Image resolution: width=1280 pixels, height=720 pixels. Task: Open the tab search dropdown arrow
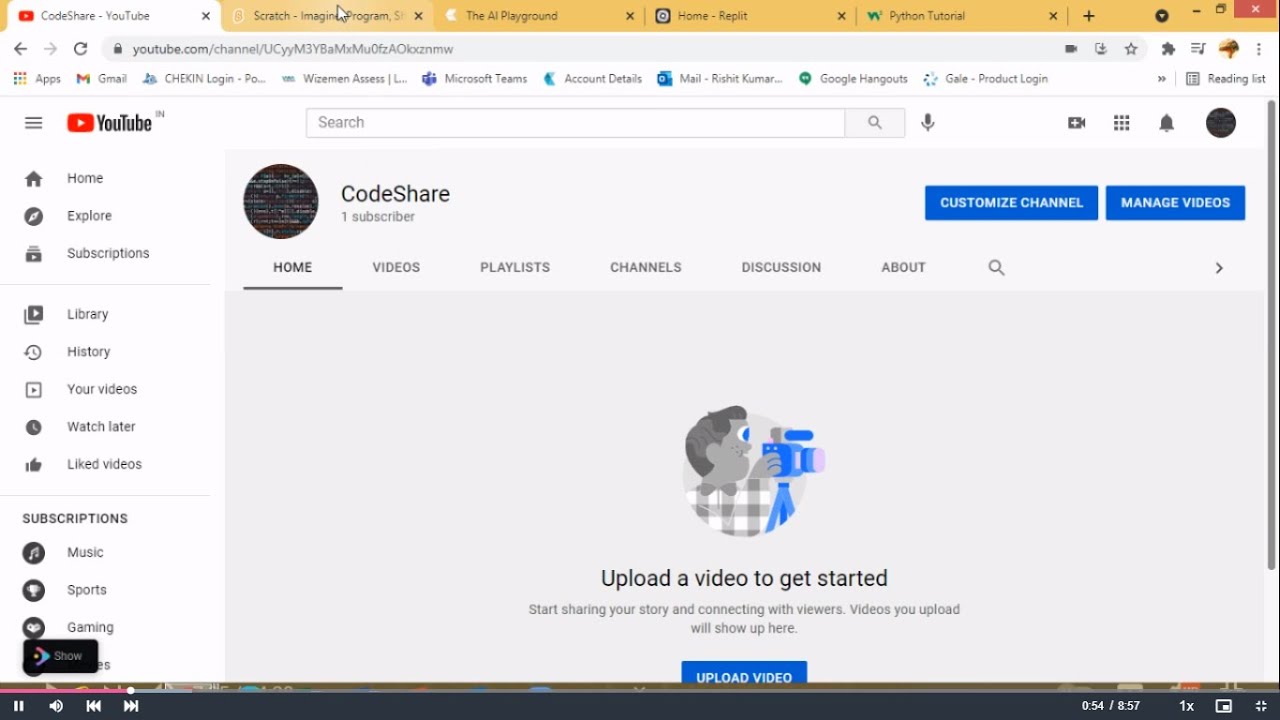[1161, 16]
